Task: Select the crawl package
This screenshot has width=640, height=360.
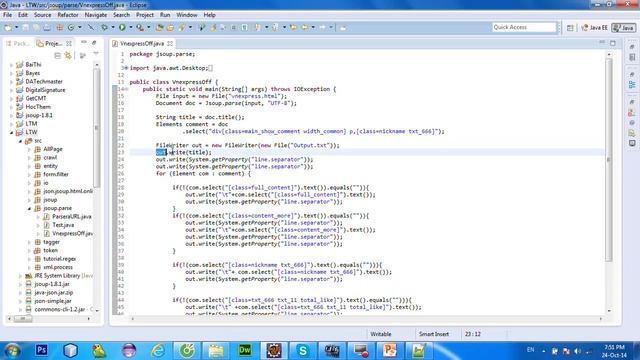Action: tap(50, 158)
